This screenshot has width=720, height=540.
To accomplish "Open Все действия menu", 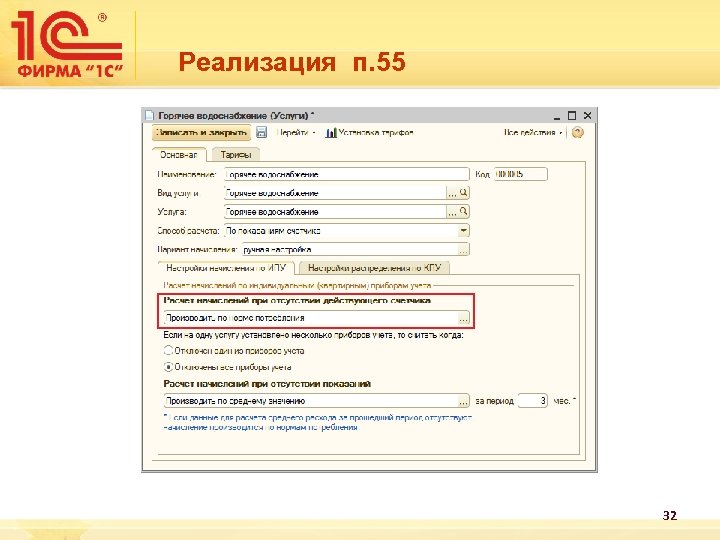I will (x=533, y=133).
